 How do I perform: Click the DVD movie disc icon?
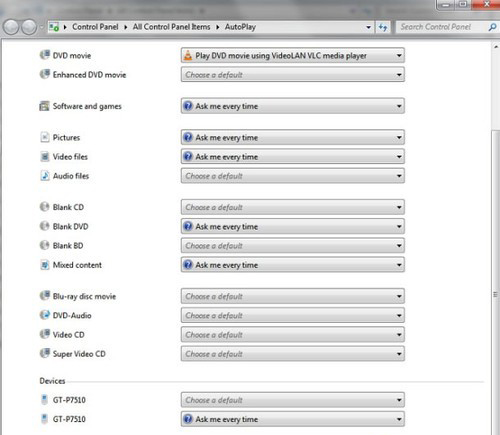click(x=44, y=55)
